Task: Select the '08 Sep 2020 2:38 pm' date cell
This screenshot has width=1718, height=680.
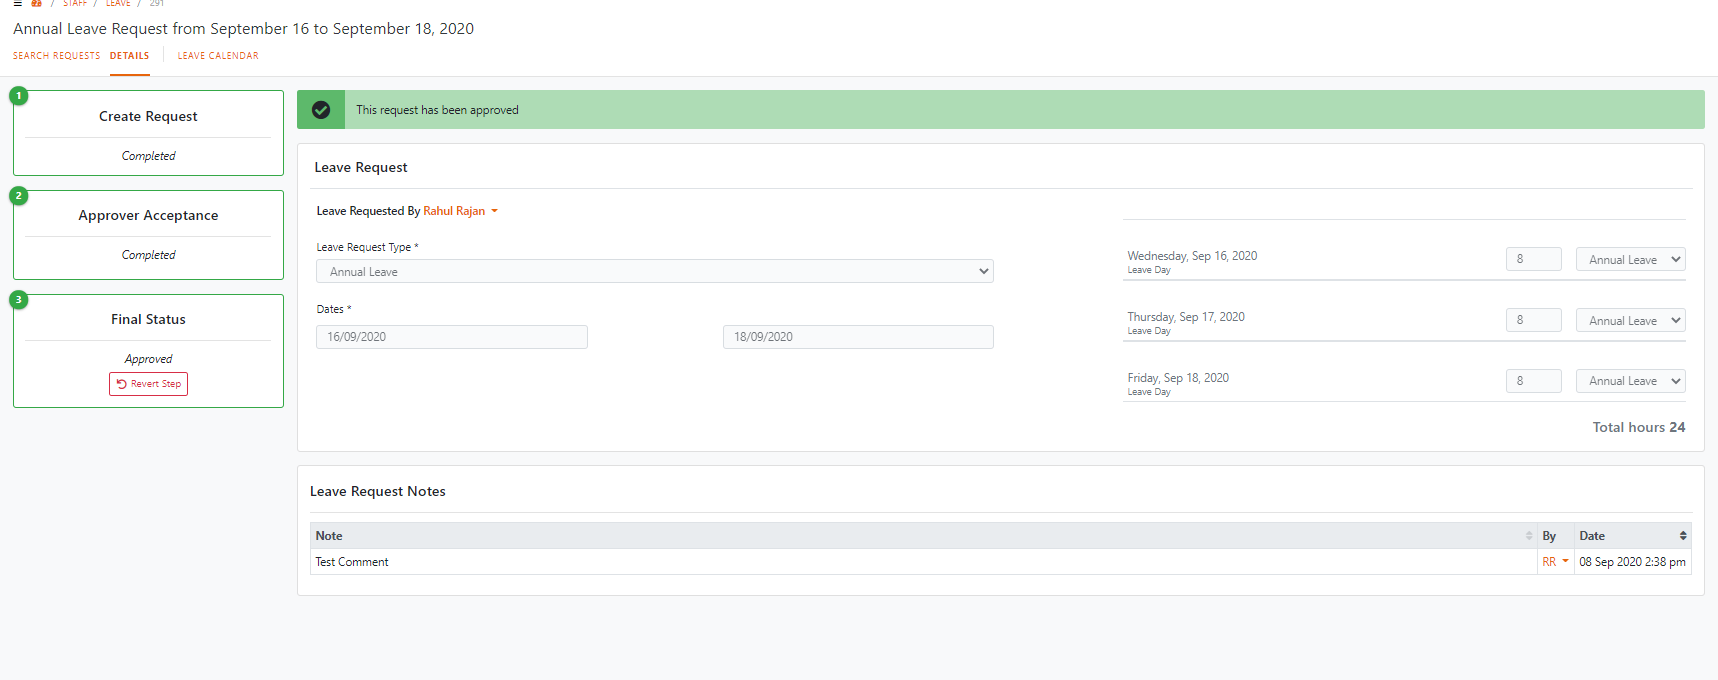Action: tap(1632, 562)
